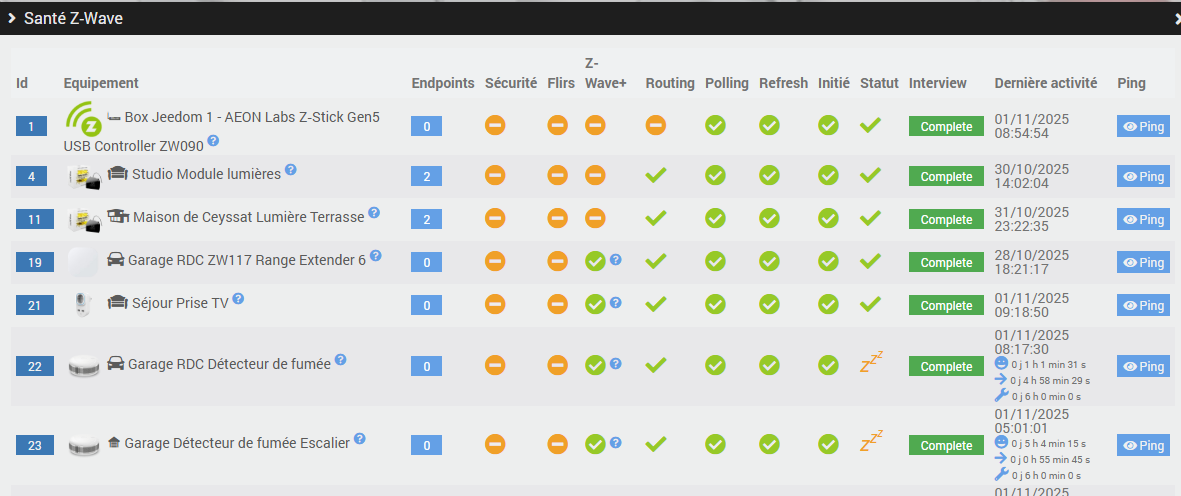Sort table by Equipement column header

pos(101,83)
